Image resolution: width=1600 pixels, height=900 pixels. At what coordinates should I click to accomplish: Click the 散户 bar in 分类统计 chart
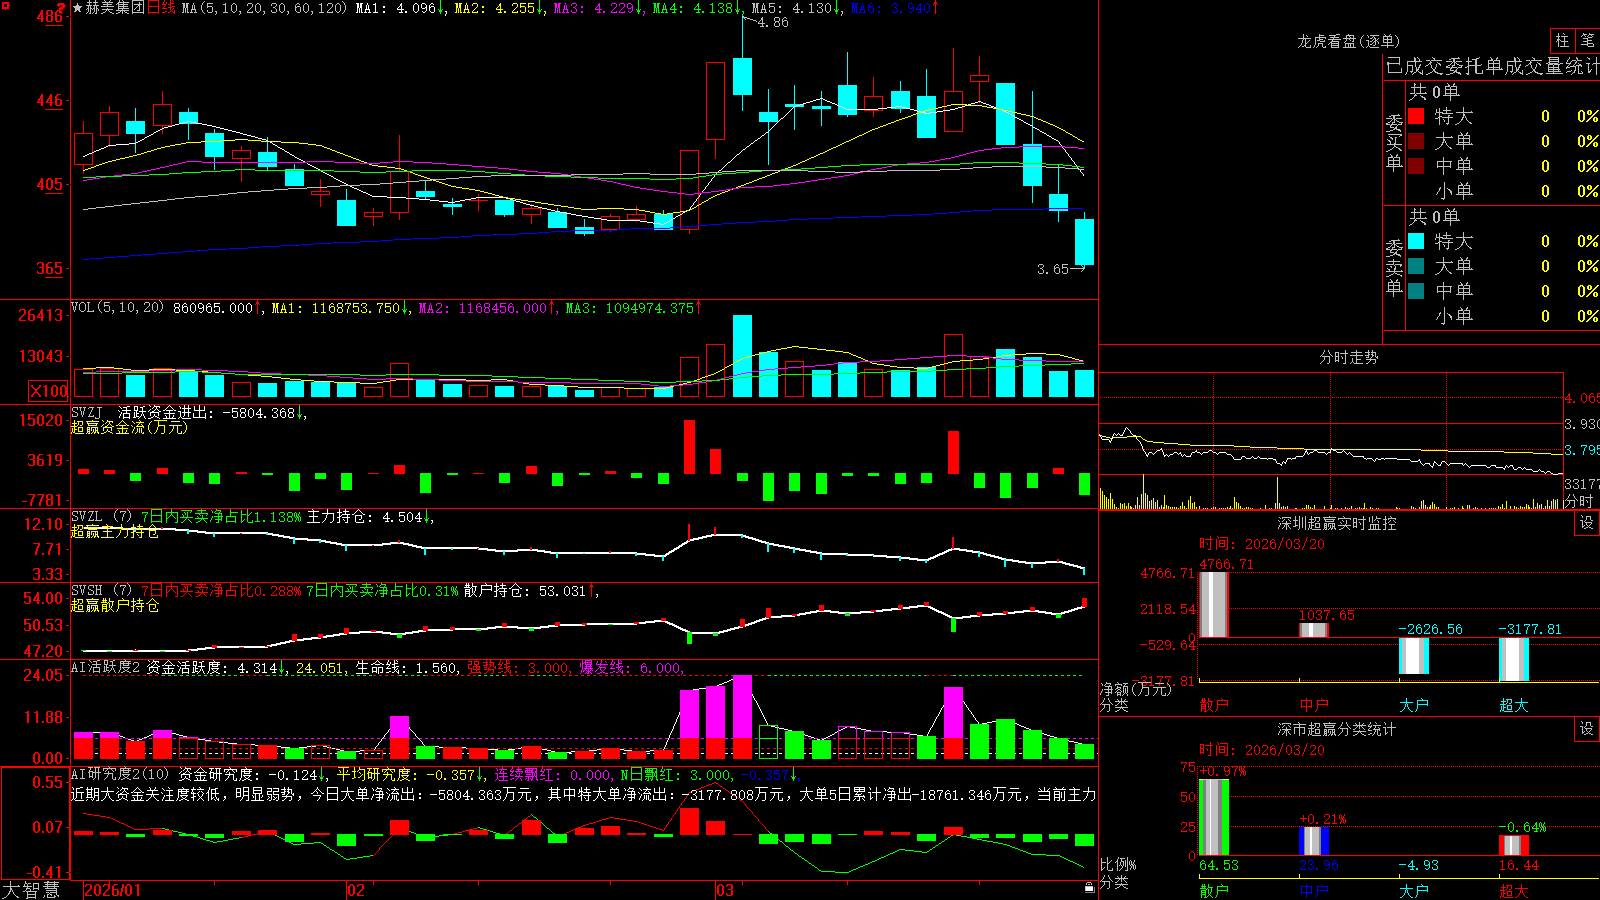point(1213,817)
